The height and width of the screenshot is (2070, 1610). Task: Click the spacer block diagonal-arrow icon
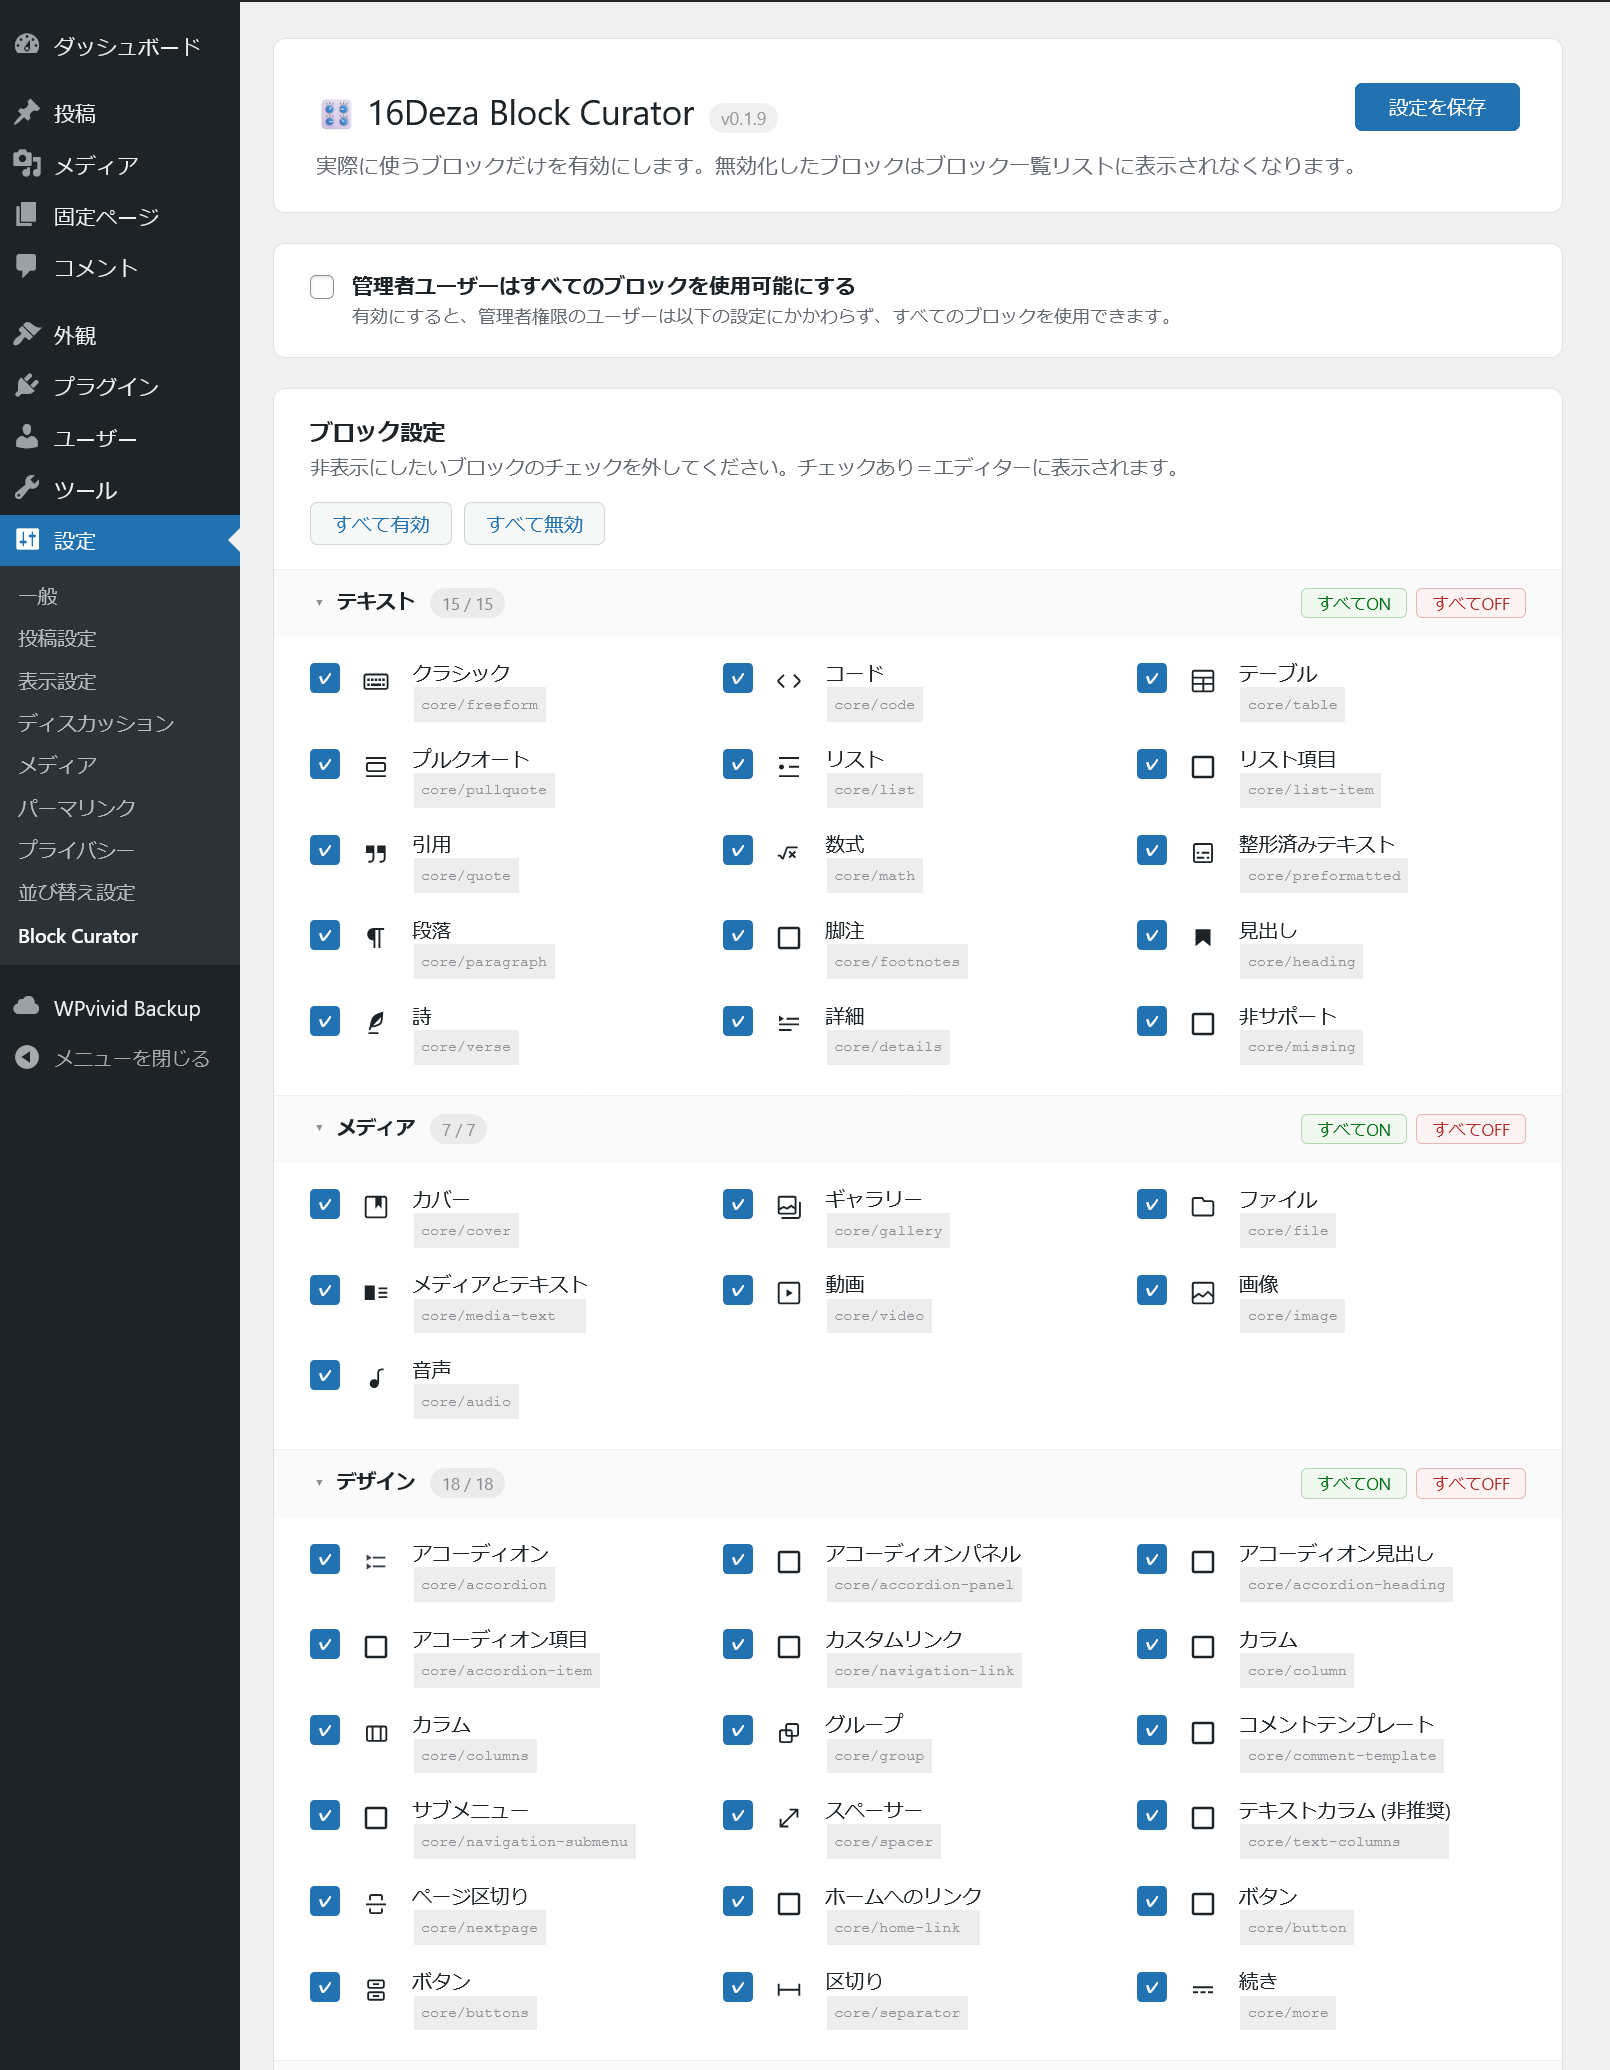click(789, 1818)
